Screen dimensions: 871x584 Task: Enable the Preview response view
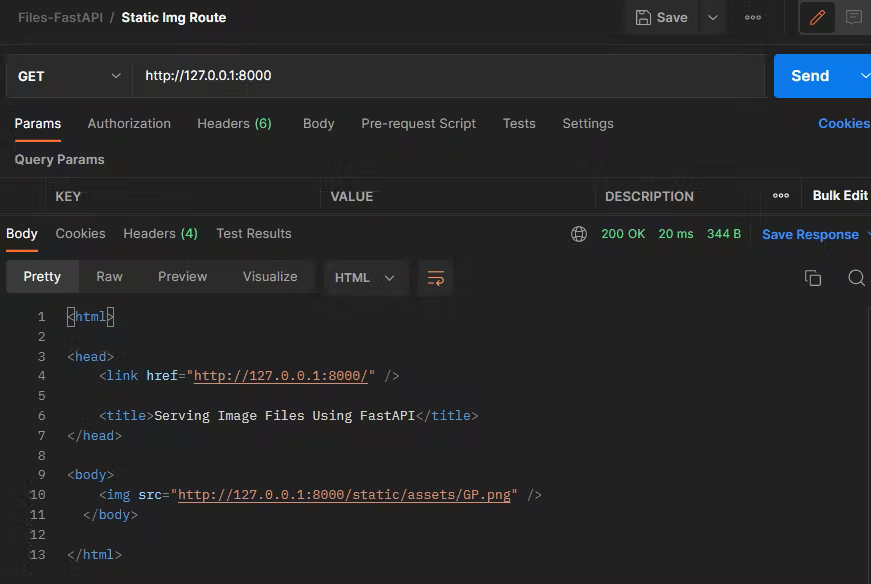pyautogui.click(x=182, y=276)
